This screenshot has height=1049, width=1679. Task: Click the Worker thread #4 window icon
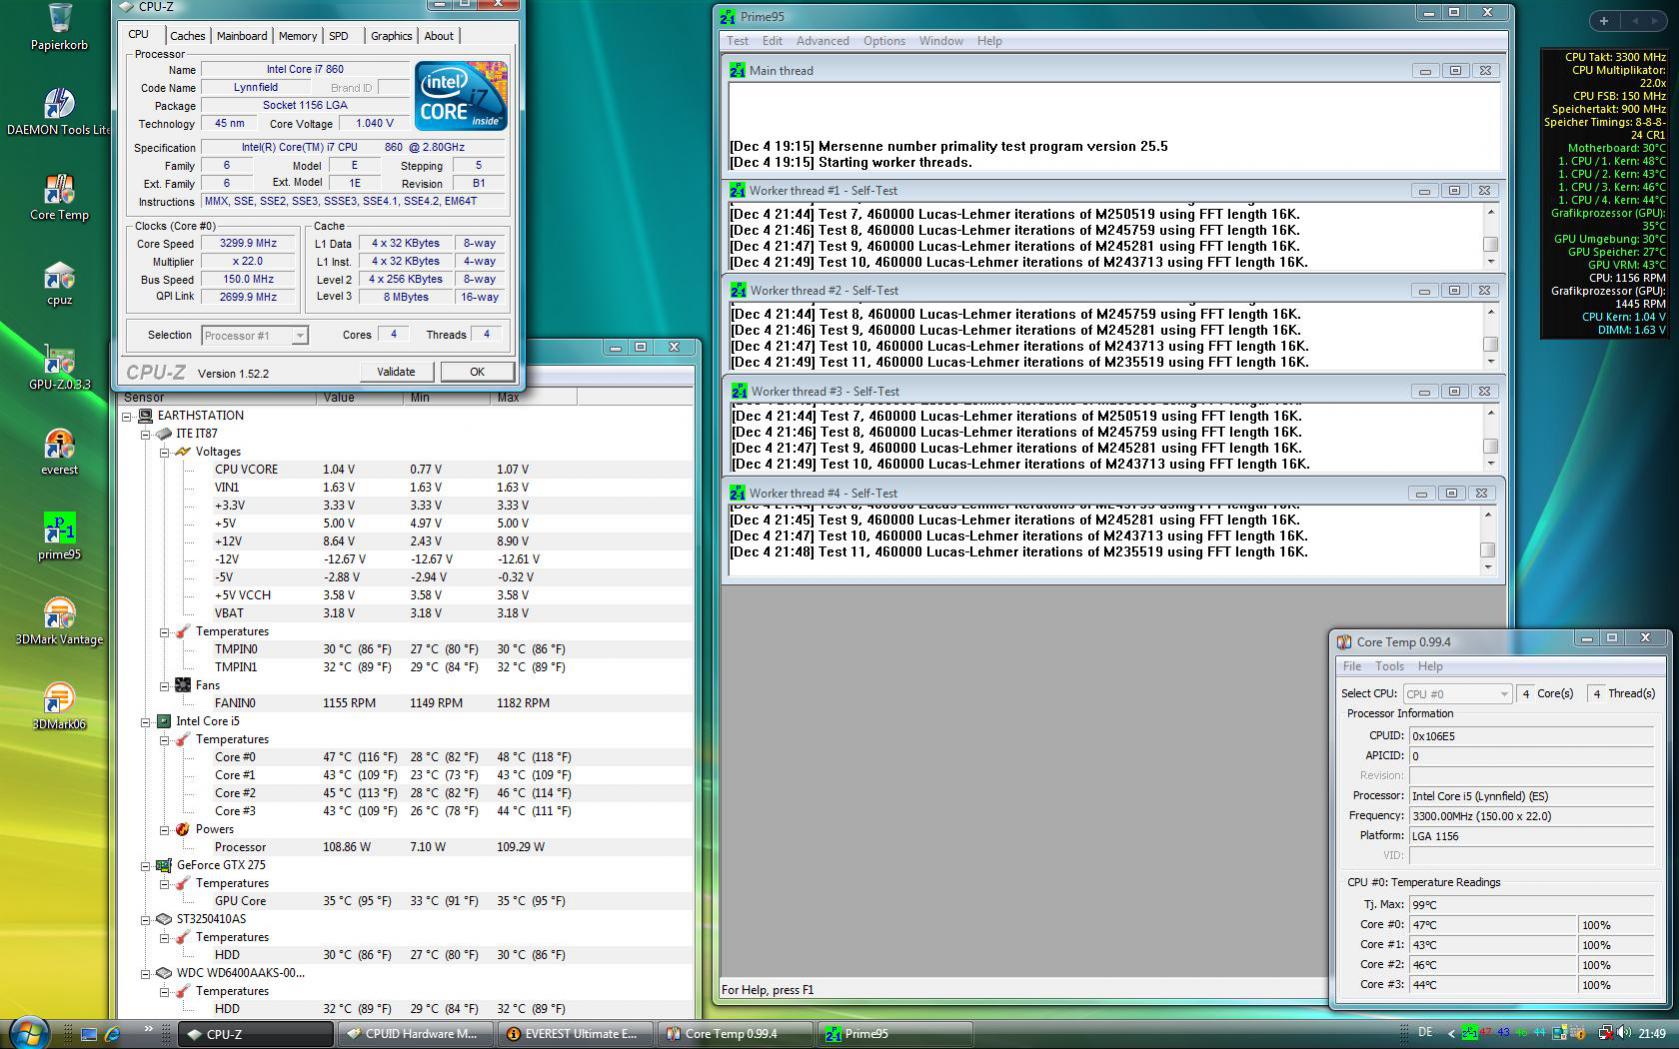737,493
